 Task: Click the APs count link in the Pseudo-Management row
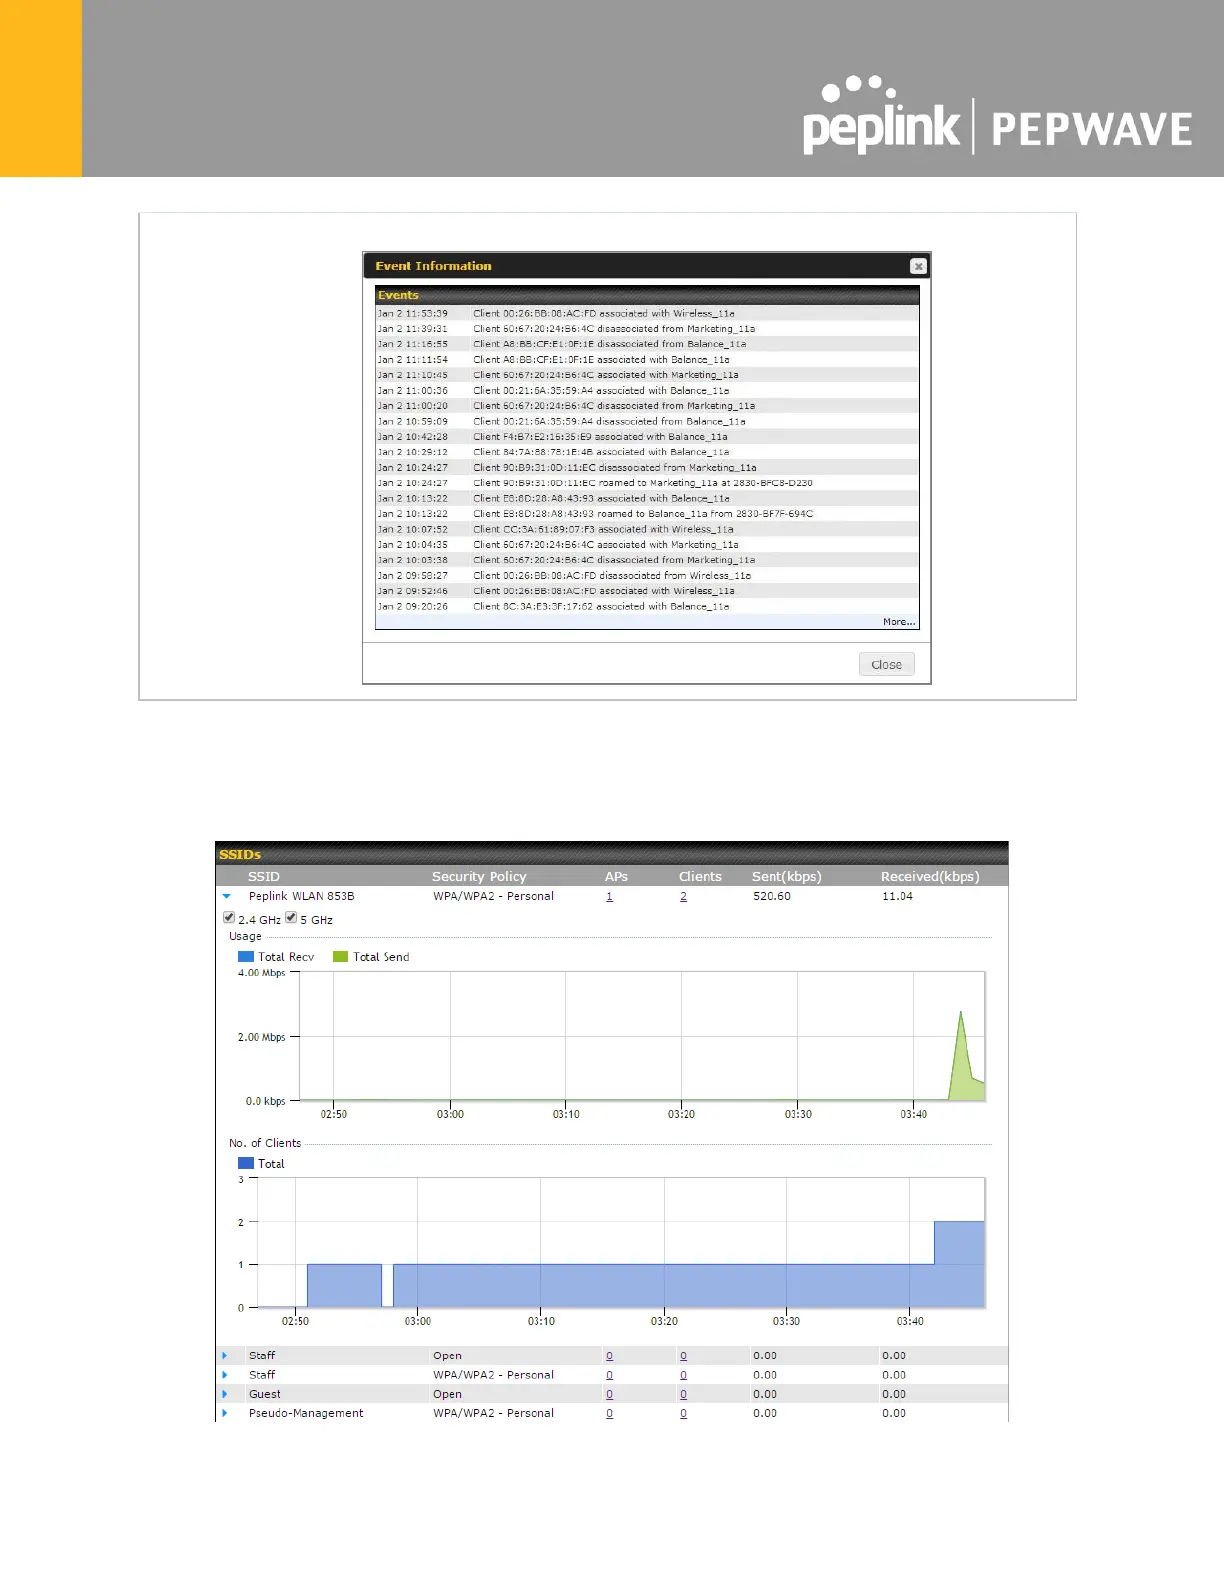coord(609,1413)
